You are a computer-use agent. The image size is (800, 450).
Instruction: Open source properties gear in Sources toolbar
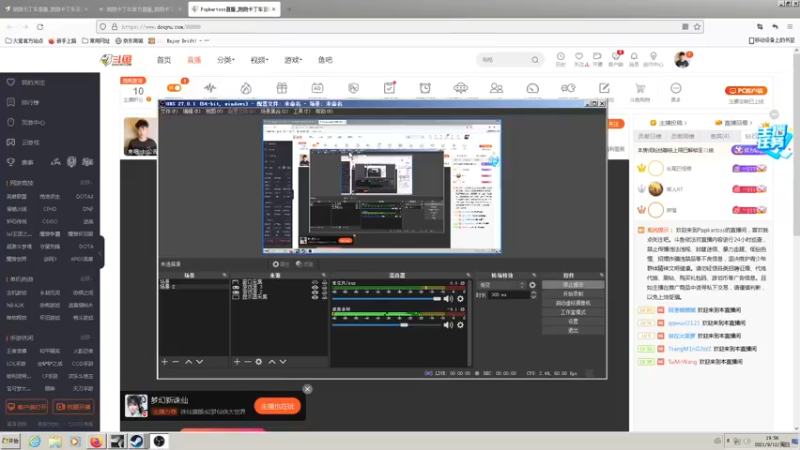pos(259,361)
